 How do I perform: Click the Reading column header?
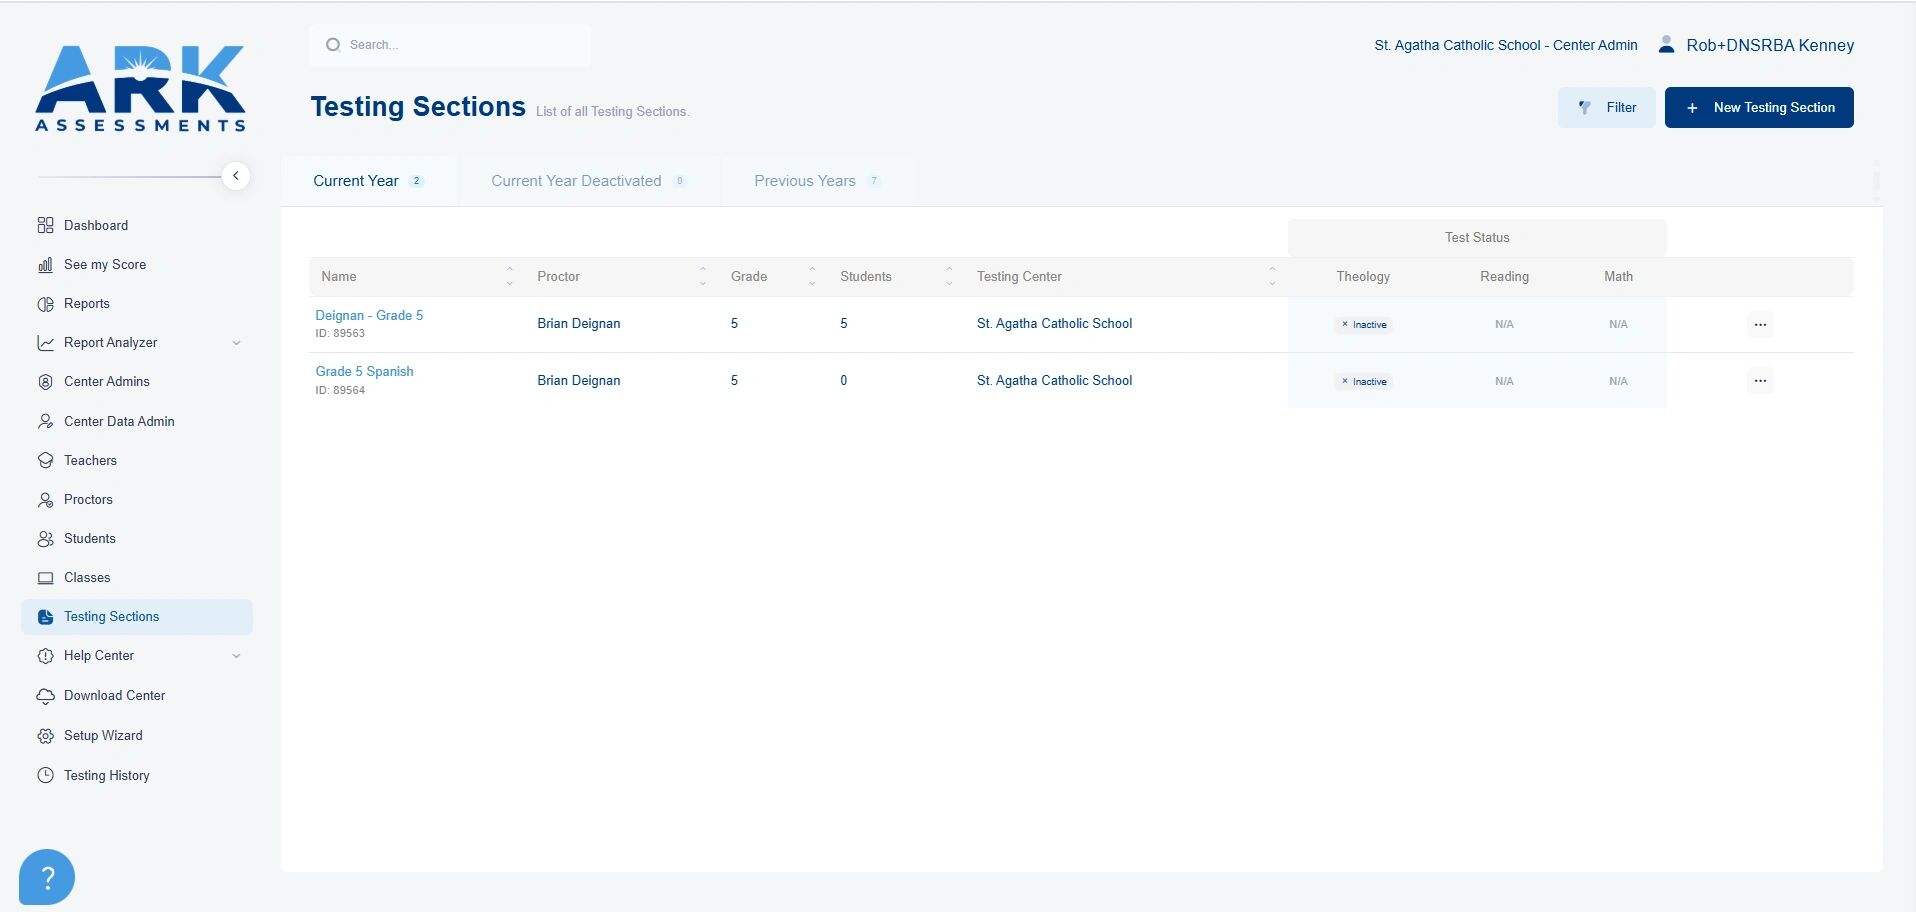point(1504,277)
